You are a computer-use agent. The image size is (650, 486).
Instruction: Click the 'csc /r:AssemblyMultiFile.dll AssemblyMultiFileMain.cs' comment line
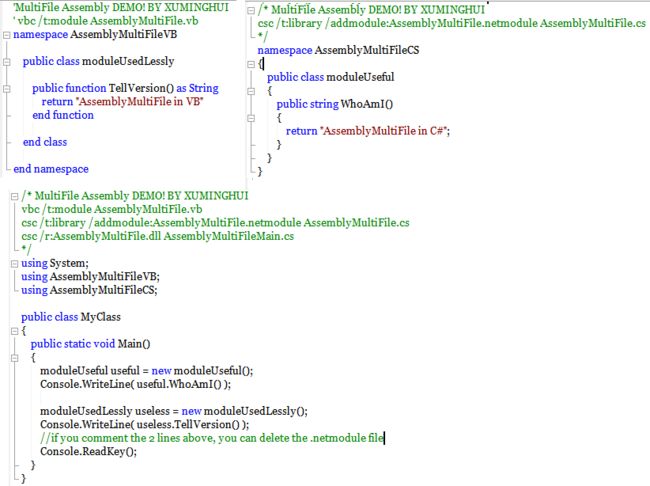(x=158, y=236)
